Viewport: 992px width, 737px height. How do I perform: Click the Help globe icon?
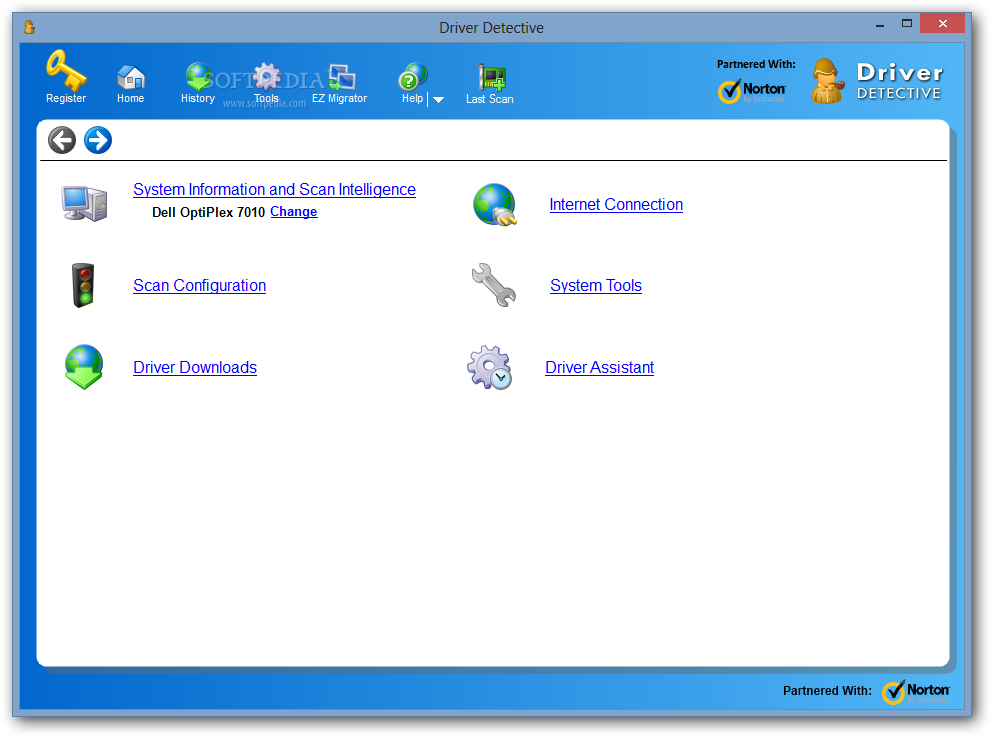412,77
